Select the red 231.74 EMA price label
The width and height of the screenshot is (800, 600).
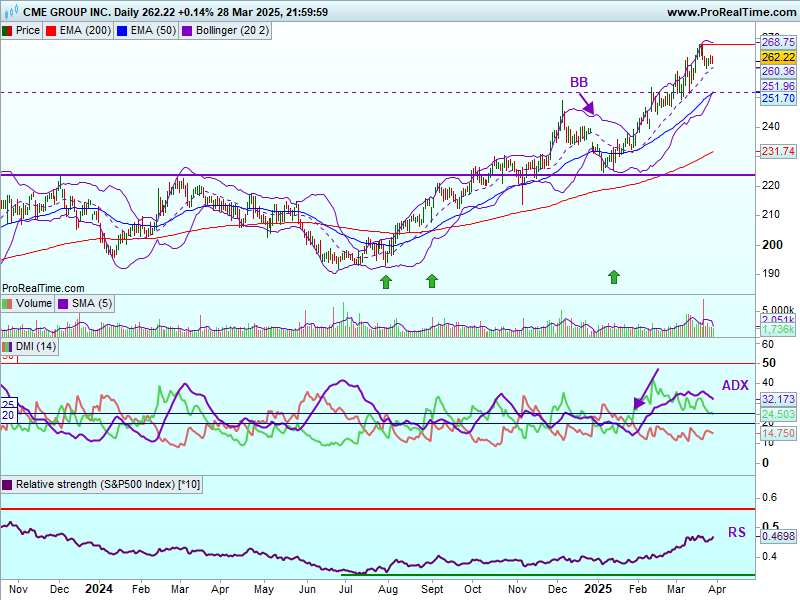(x=777, y=151)
